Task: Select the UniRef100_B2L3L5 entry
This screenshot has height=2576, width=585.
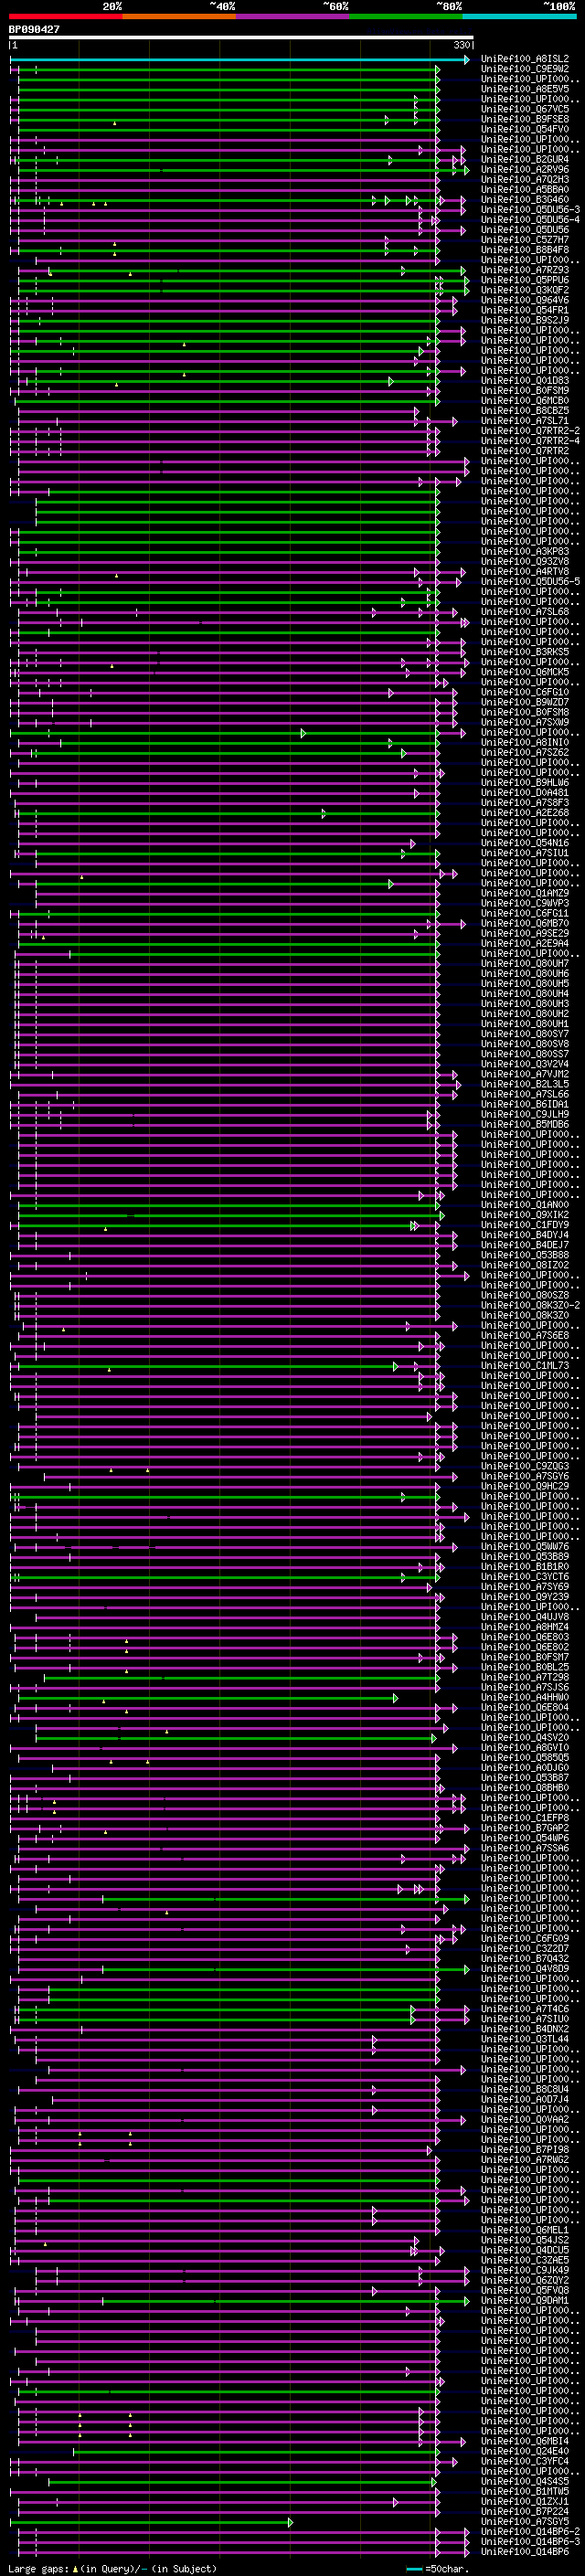Action: (525, 1084)
